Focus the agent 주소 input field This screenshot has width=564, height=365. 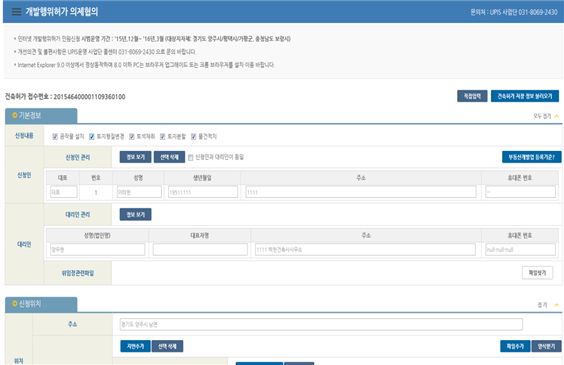(x=365, y=249)
